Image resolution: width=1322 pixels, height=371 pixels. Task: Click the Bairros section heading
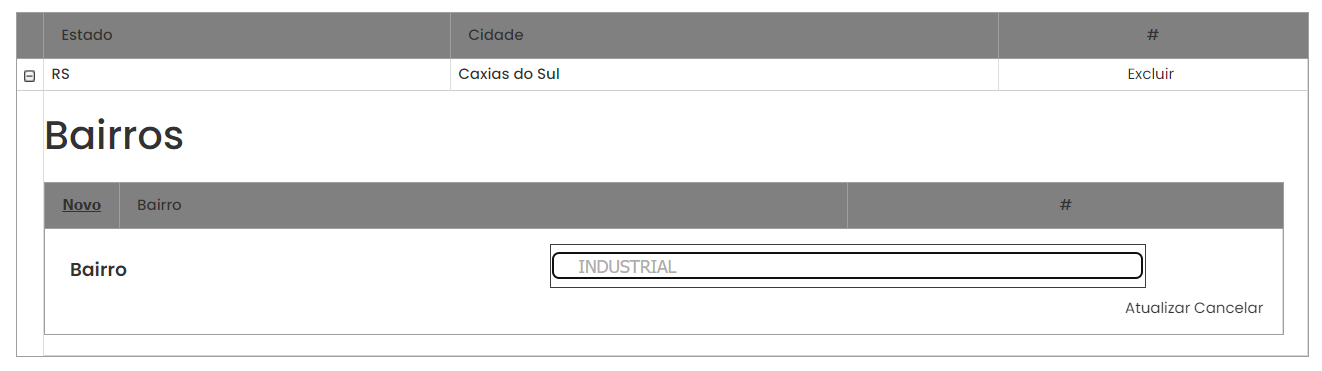[114, 135]
